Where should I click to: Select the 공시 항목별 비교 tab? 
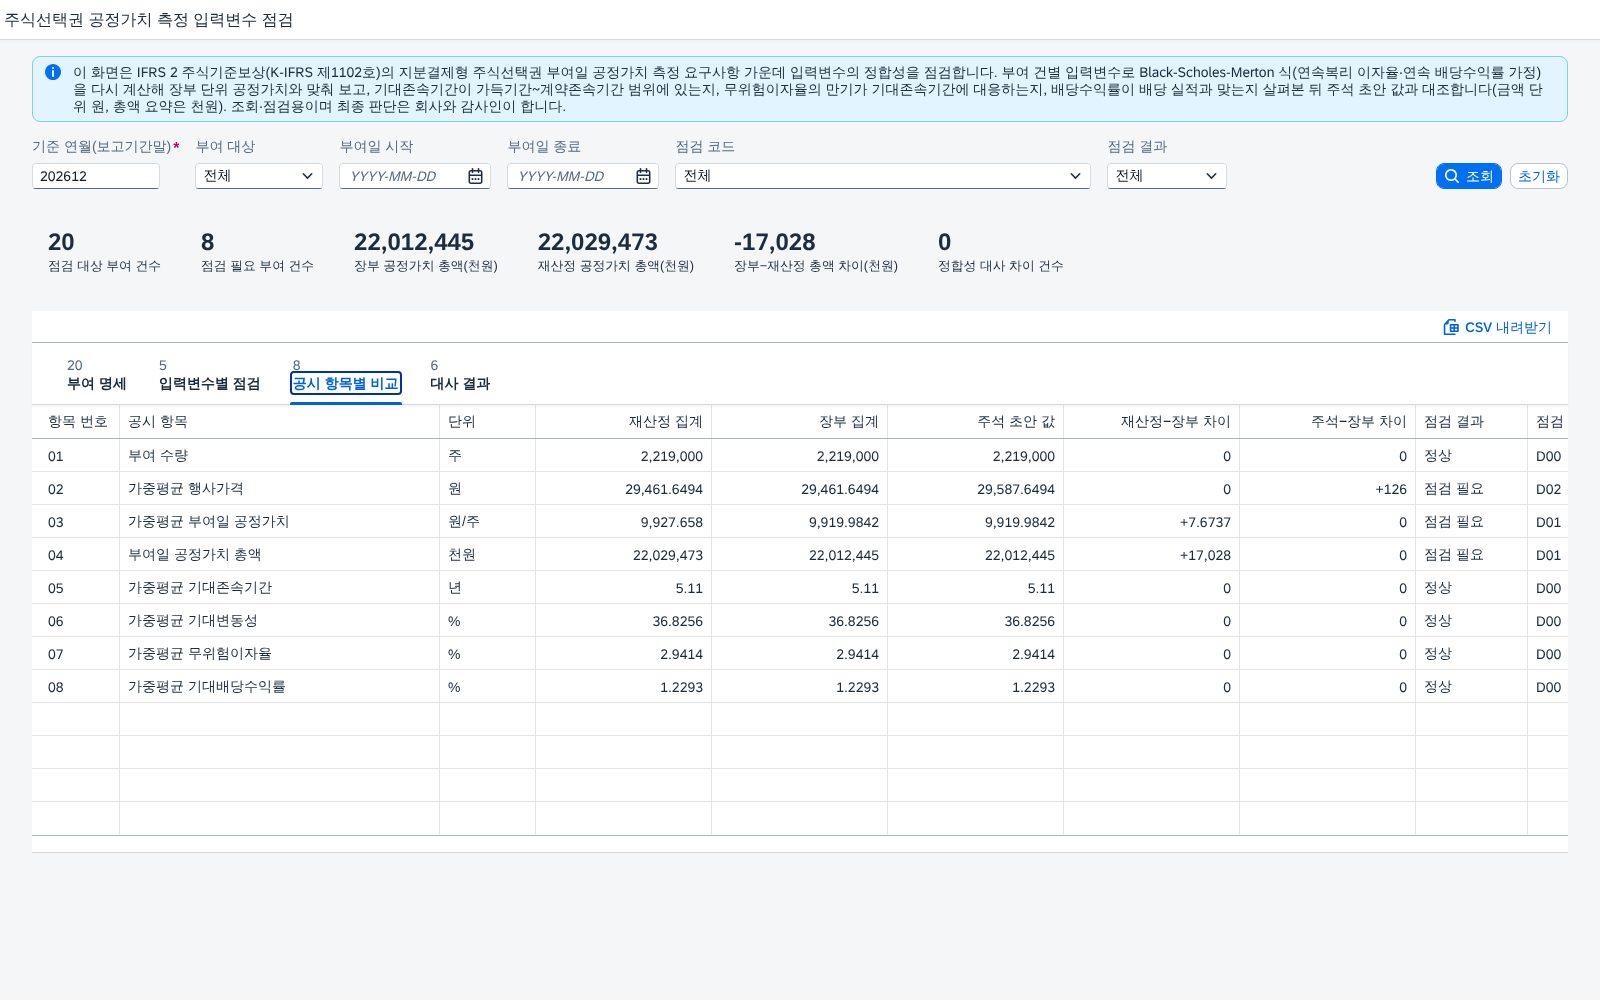point(346,383)
